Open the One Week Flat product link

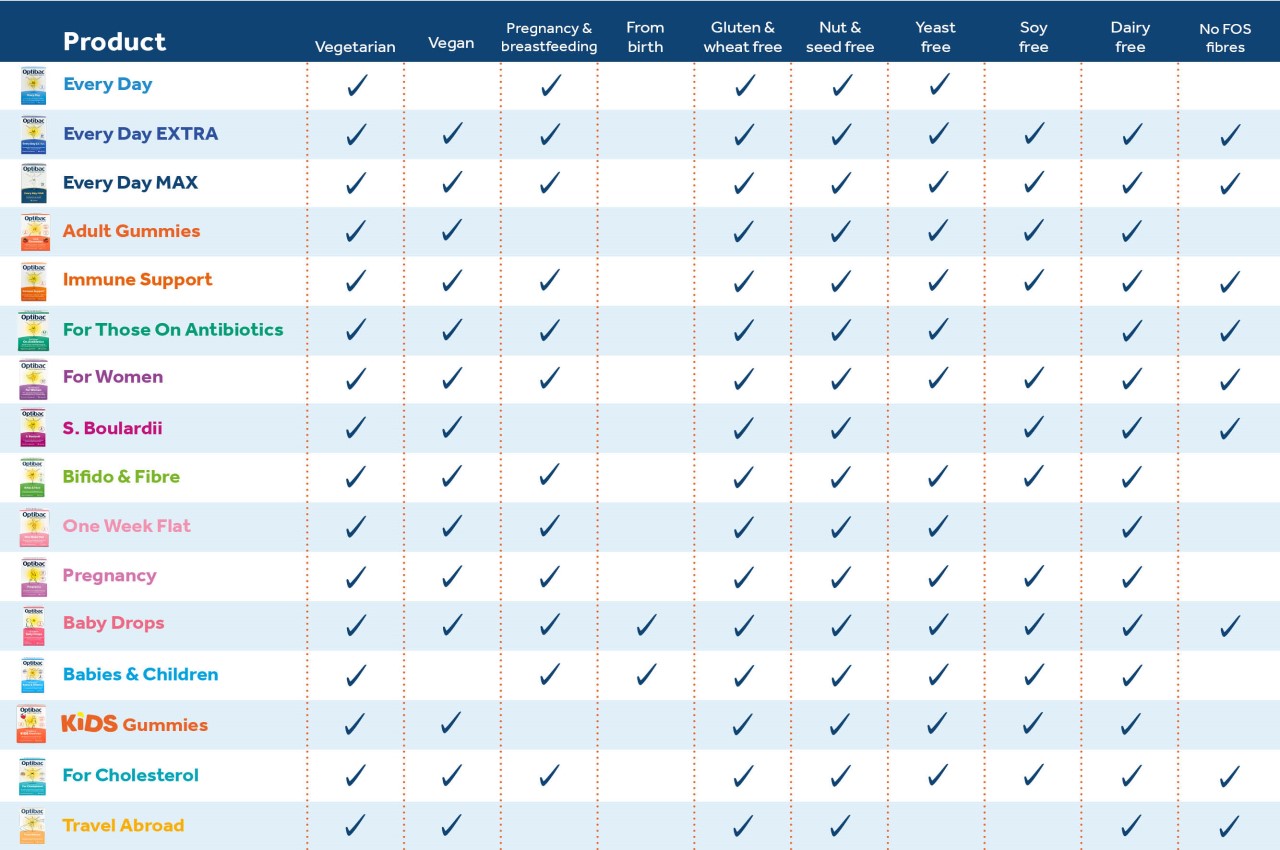[x=126, y=526]
